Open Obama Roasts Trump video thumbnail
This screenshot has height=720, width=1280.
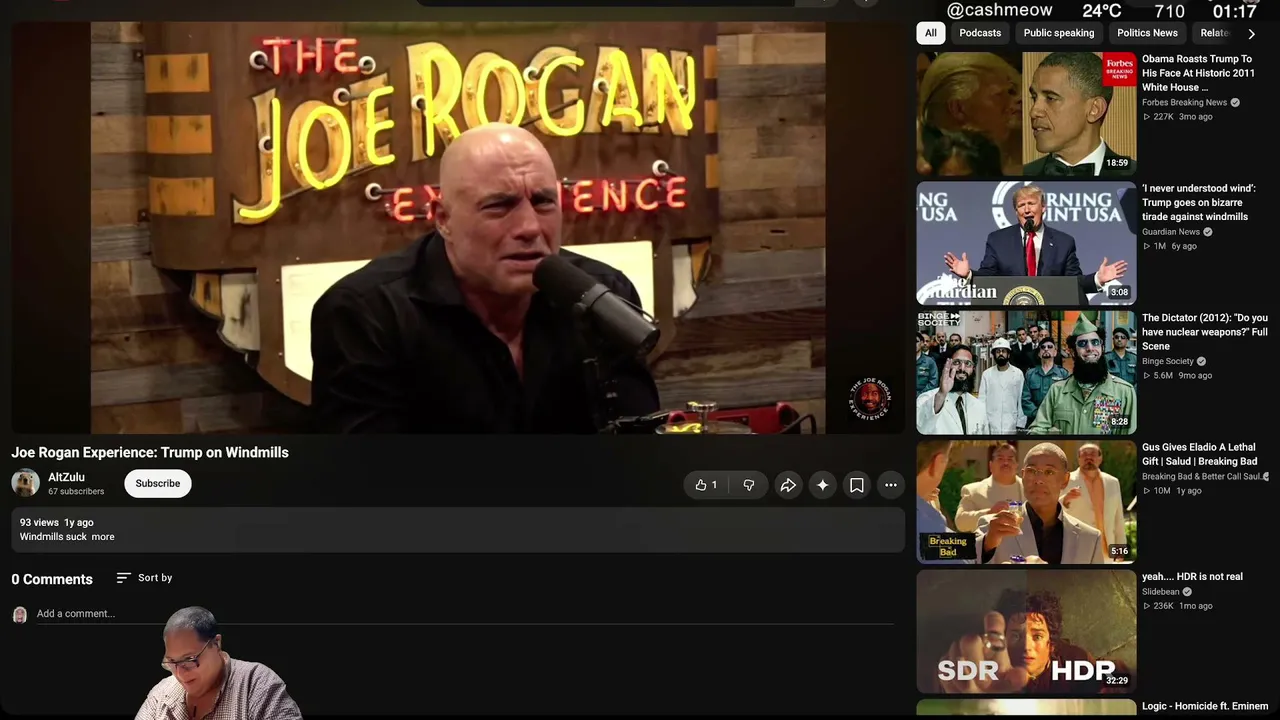pyautogui.click(x=1026, y=114)
